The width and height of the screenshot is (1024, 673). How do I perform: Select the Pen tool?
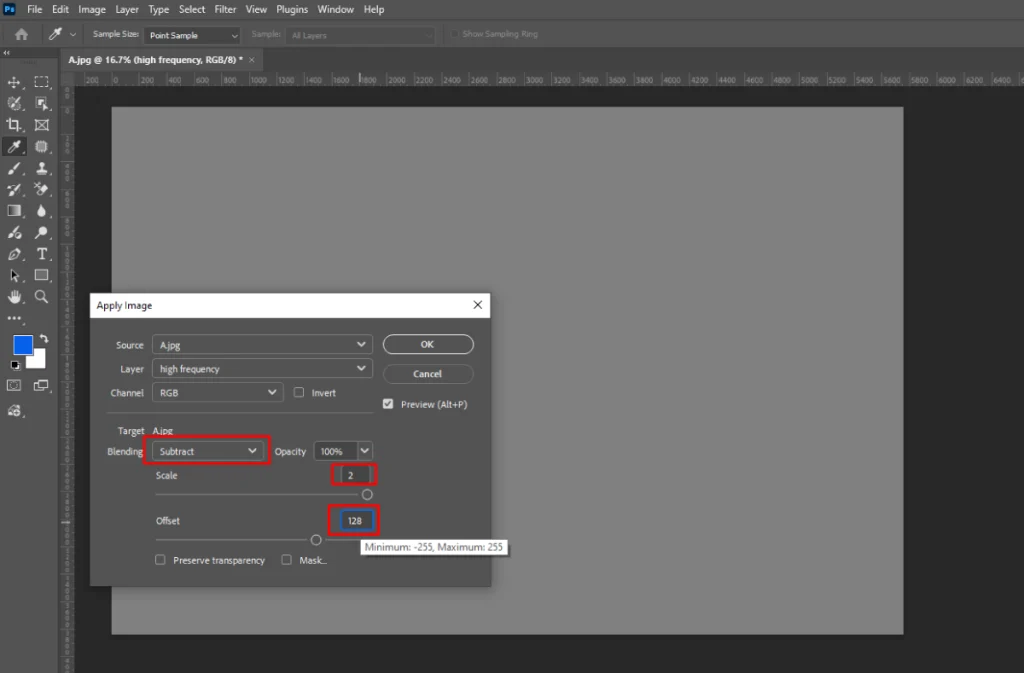click(14, 254)
